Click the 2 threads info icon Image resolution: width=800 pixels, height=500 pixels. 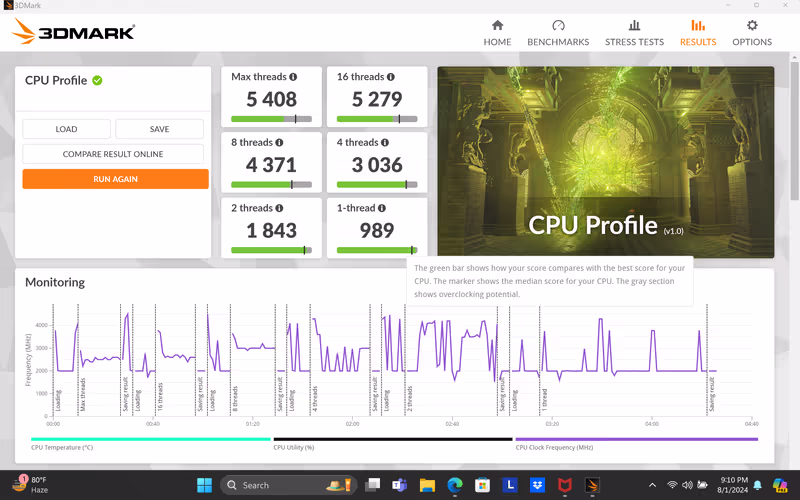pos(279,208)
